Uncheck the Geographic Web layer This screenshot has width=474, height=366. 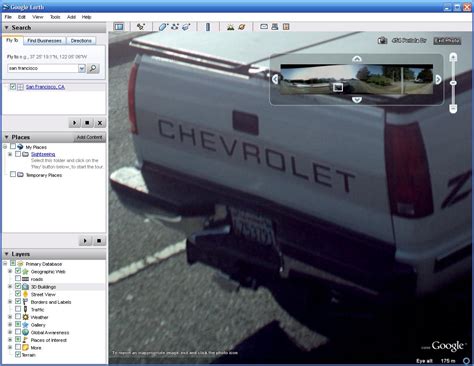(x=18, y=271)
